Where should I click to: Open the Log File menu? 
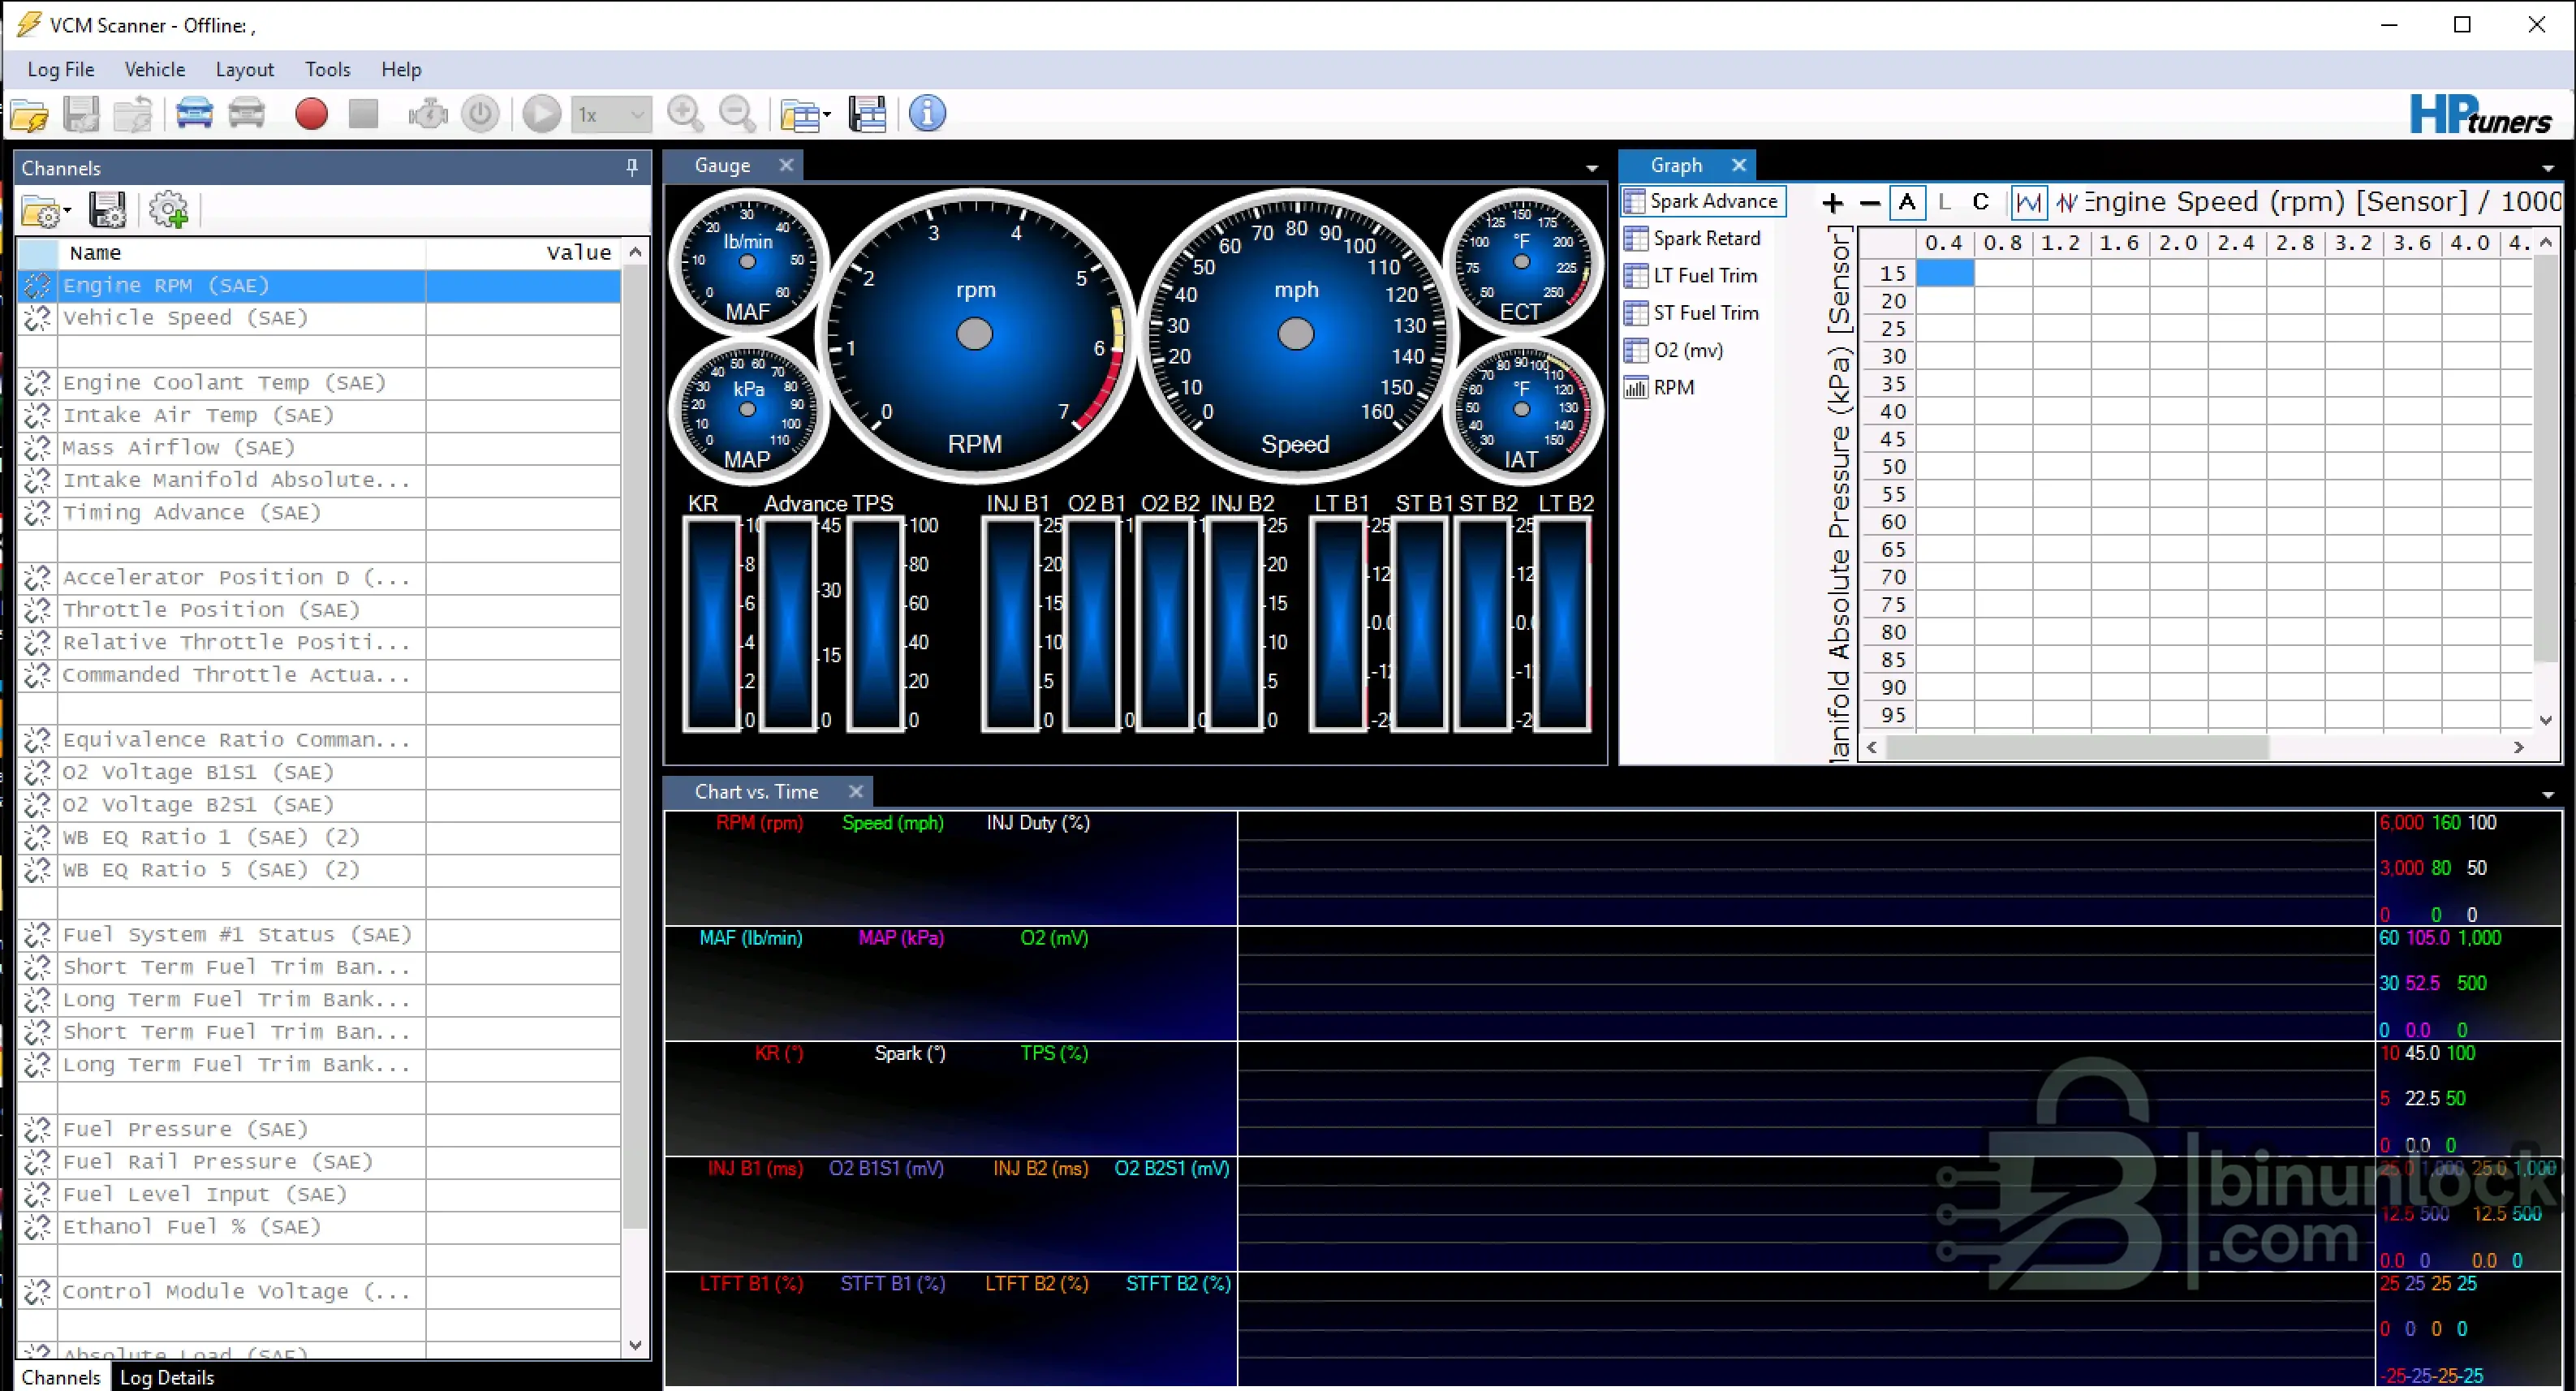coord(61,69)
